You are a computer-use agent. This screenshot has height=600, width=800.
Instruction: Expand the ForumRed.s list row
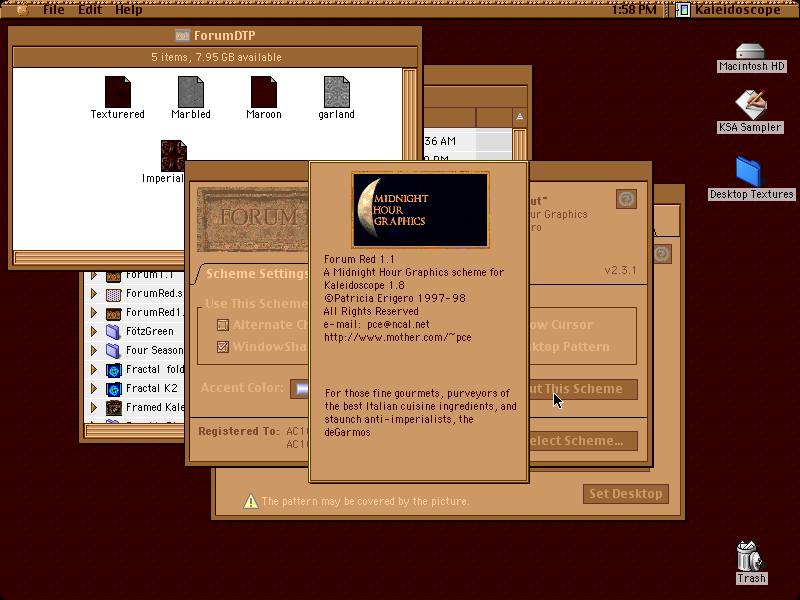(x=94, y=293)
